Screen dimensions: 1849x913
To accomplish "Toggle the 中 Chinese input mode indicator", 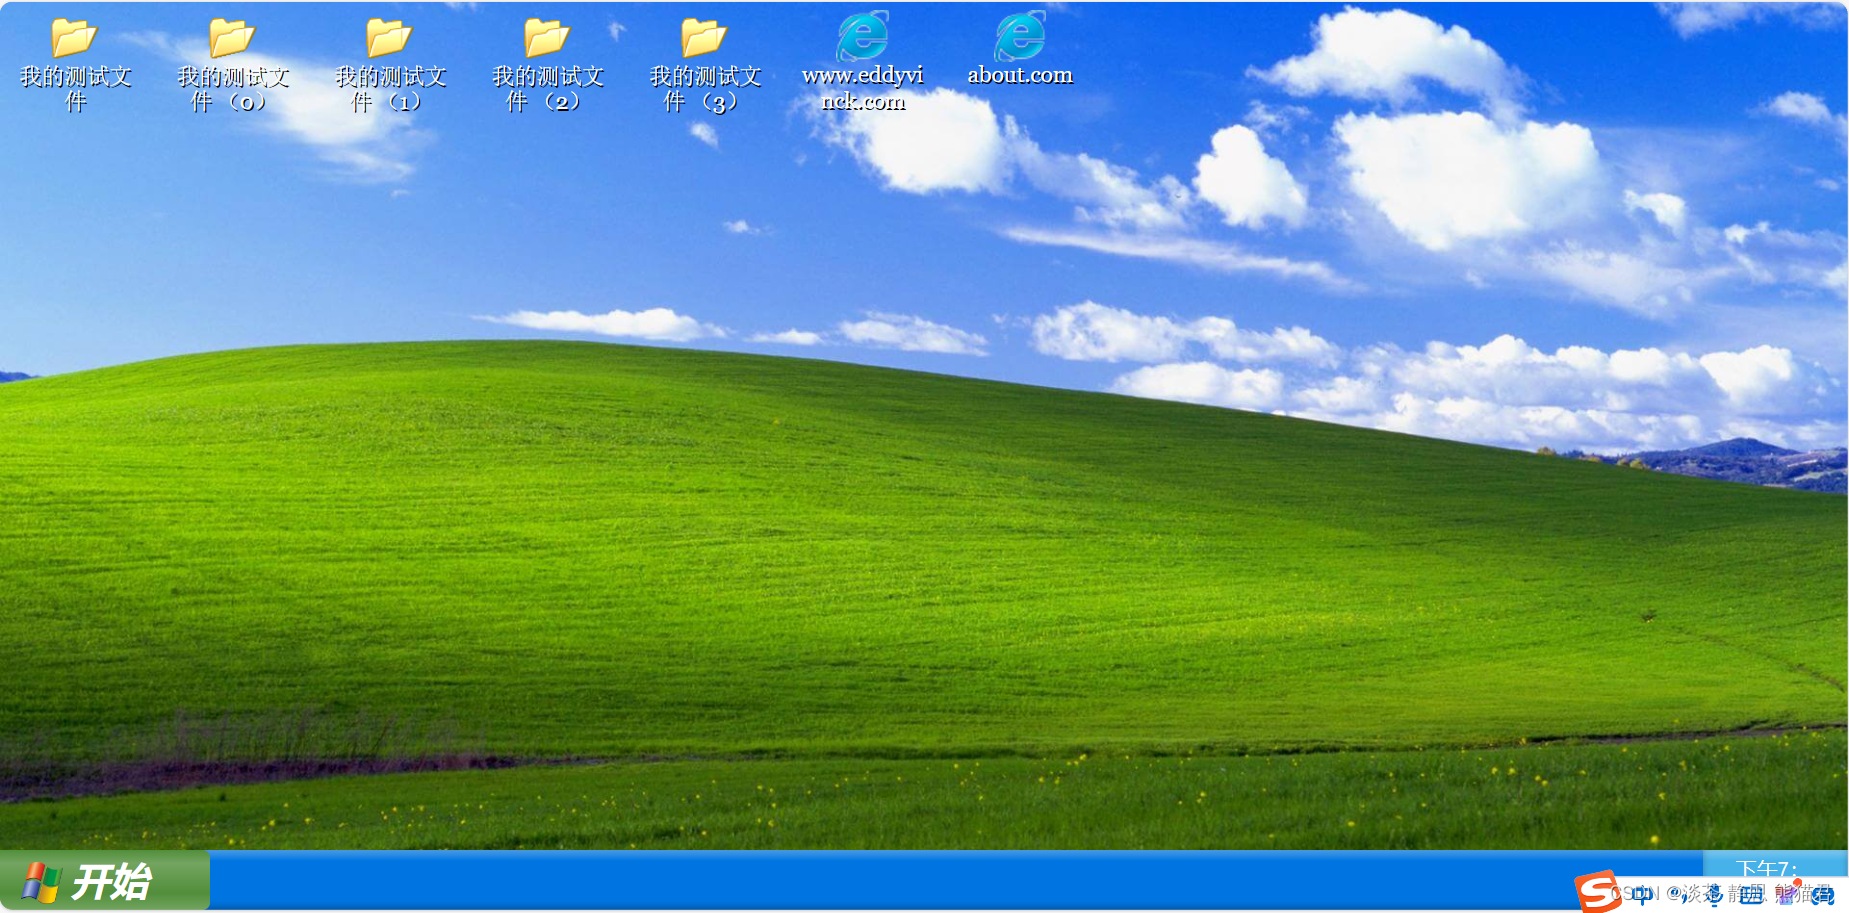I will tap(1641, 894).
